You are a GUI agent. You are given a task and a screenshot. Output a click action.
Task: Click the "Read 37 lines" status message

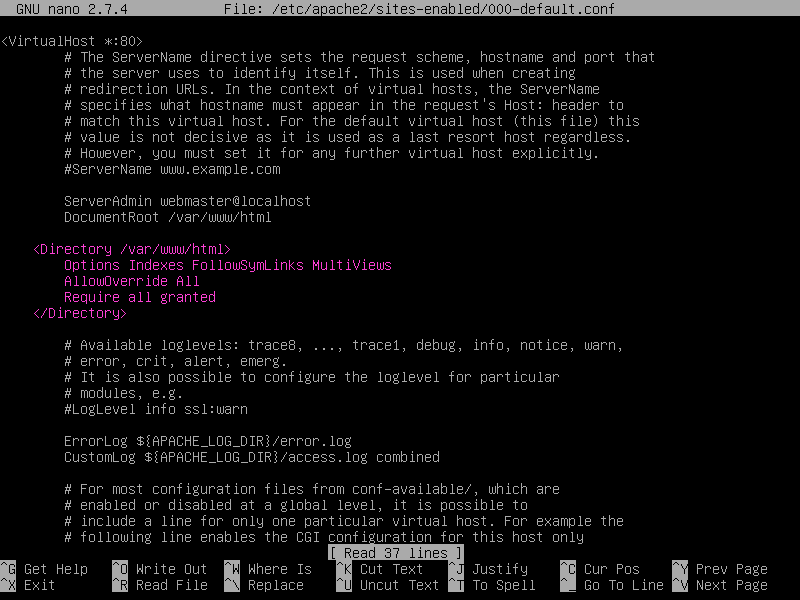click(395, 553)
